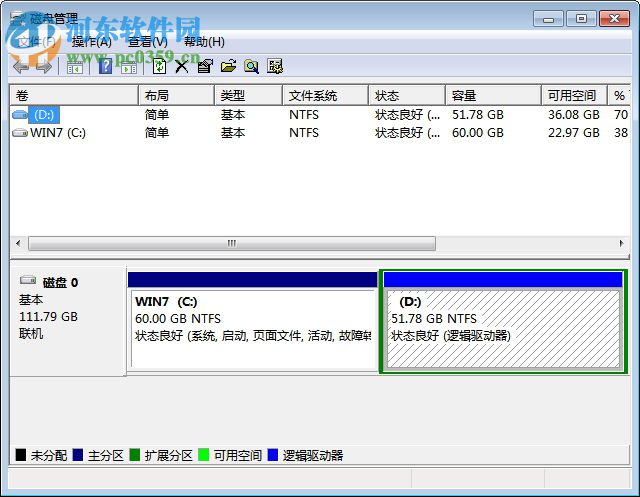Image resolution: width=640 pixels, height=497 pixels.
Task: Close the Disk Management window
Action: tap(614, 19)
